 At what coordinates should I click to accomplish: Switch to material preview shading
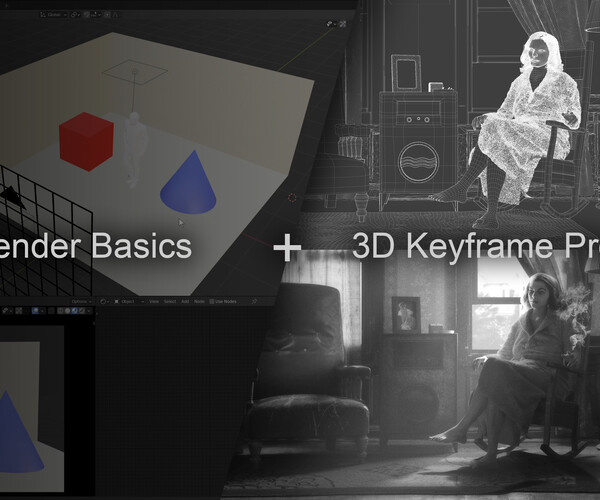coord(75,311)
